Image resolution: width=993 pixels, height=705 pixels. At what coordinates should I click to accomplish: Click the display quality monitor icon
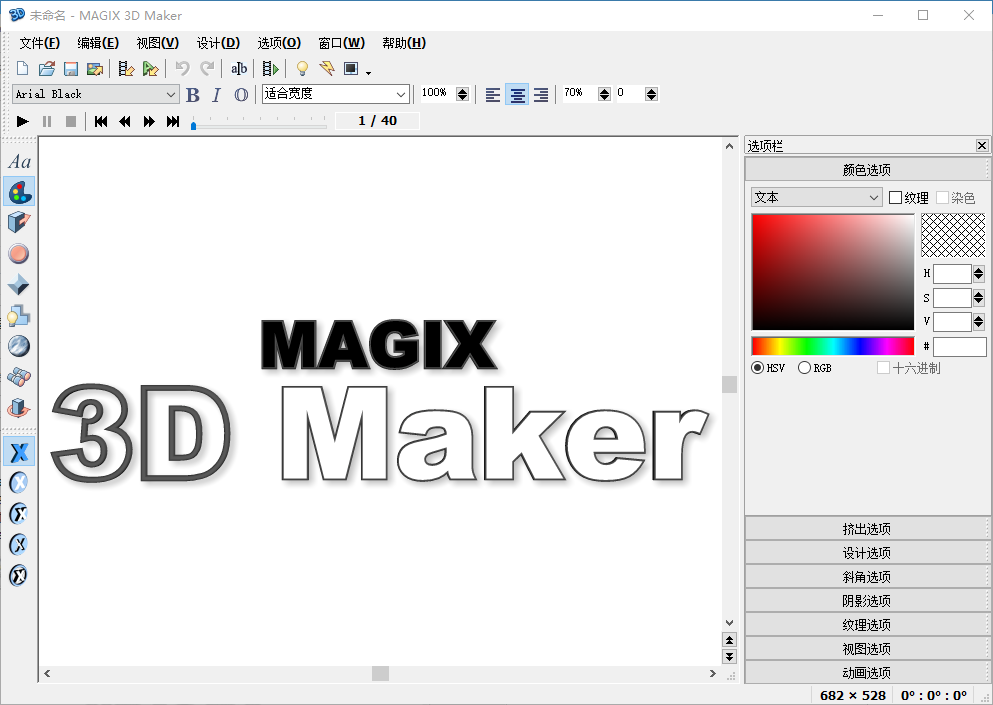click(351, 68)
